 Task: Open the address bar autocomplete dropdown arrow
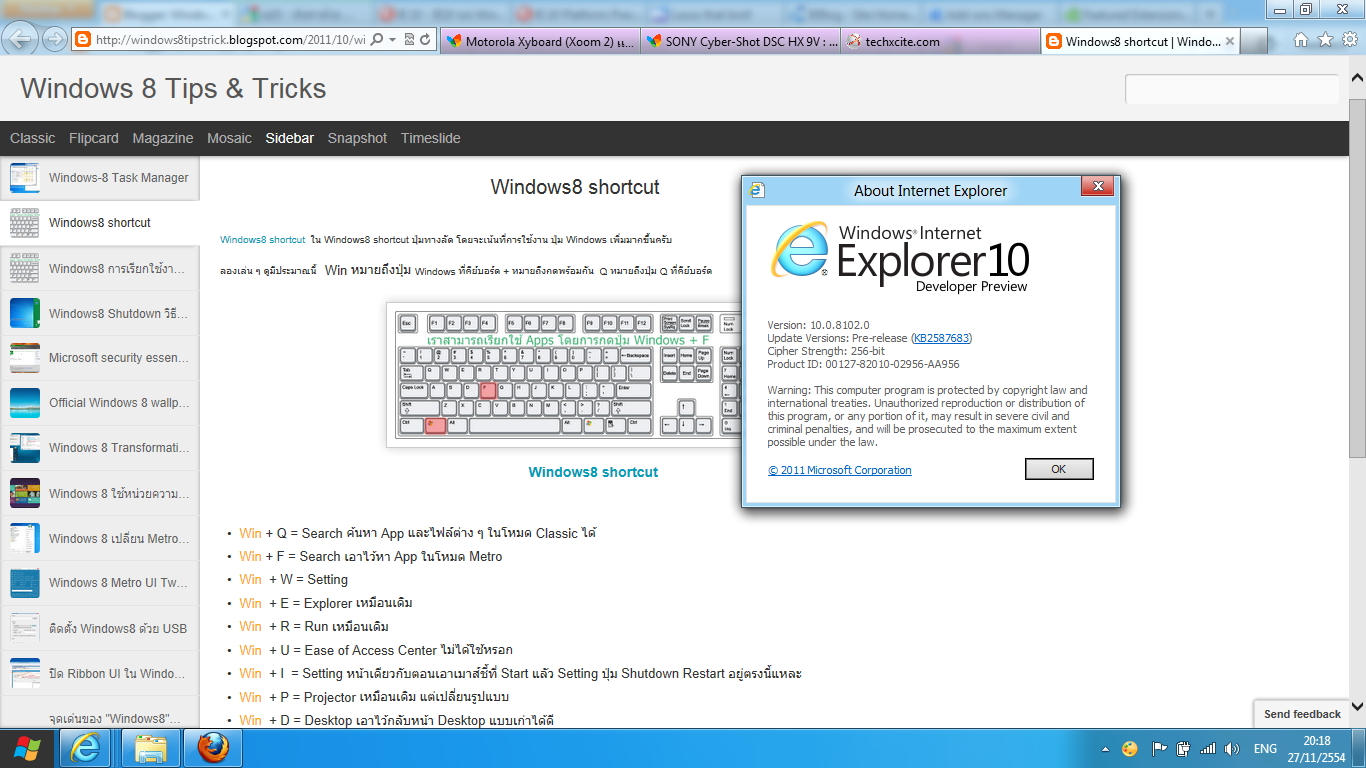pos(392,40)
